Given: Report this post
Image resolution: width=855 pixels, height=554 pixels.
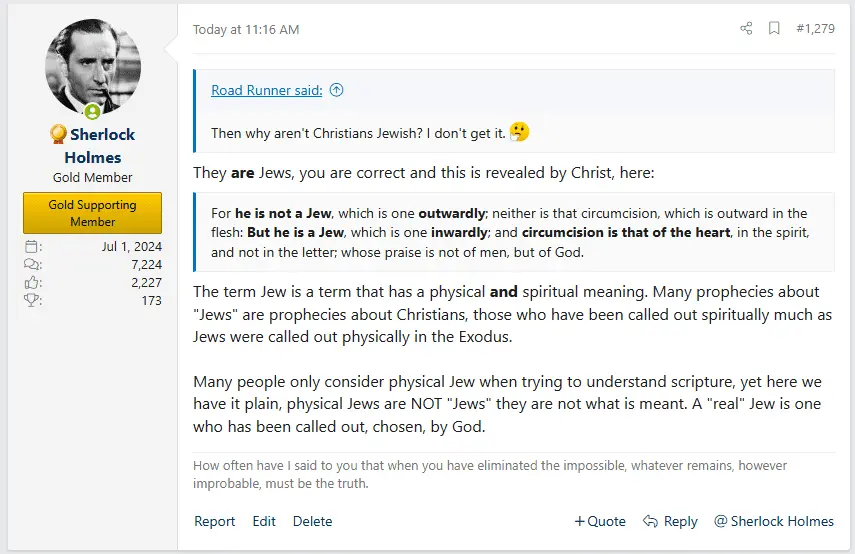Looking at the screenshot, I should click(x=214, y=521).
